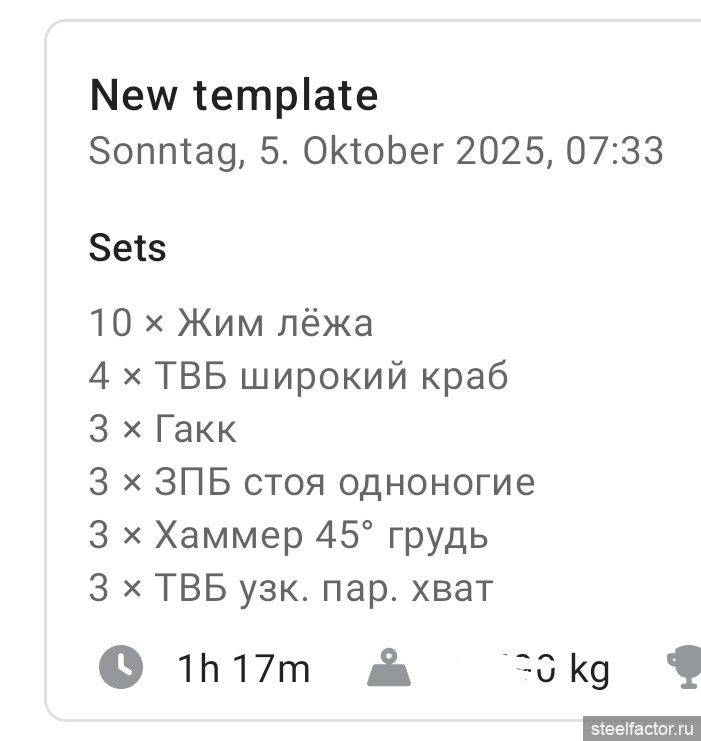Click the 3 × count for Хаммер 45° грудь
Viewport: 701px width, 741px height.
pos(115,536)
